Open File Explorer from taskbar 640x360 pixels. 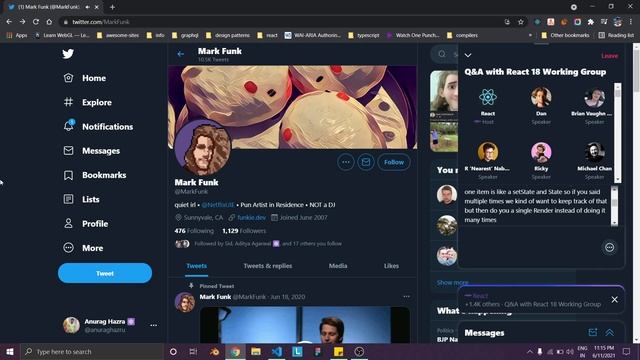(x=256, y=351)
